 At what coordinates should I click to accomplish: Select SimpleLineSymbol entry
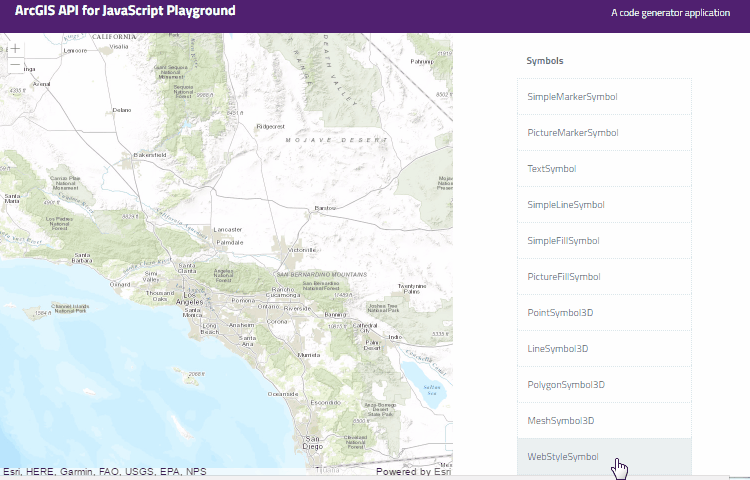(x=604, y=205)
